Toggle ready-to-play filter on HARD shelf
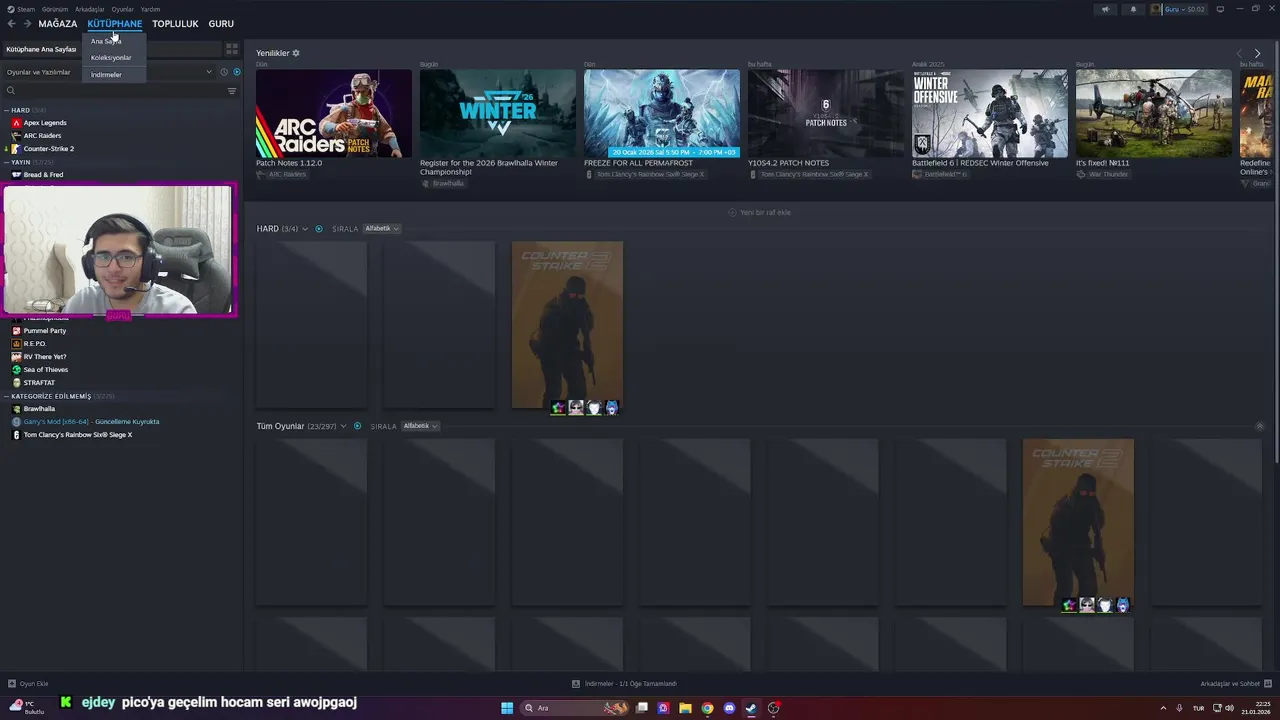 319,229
